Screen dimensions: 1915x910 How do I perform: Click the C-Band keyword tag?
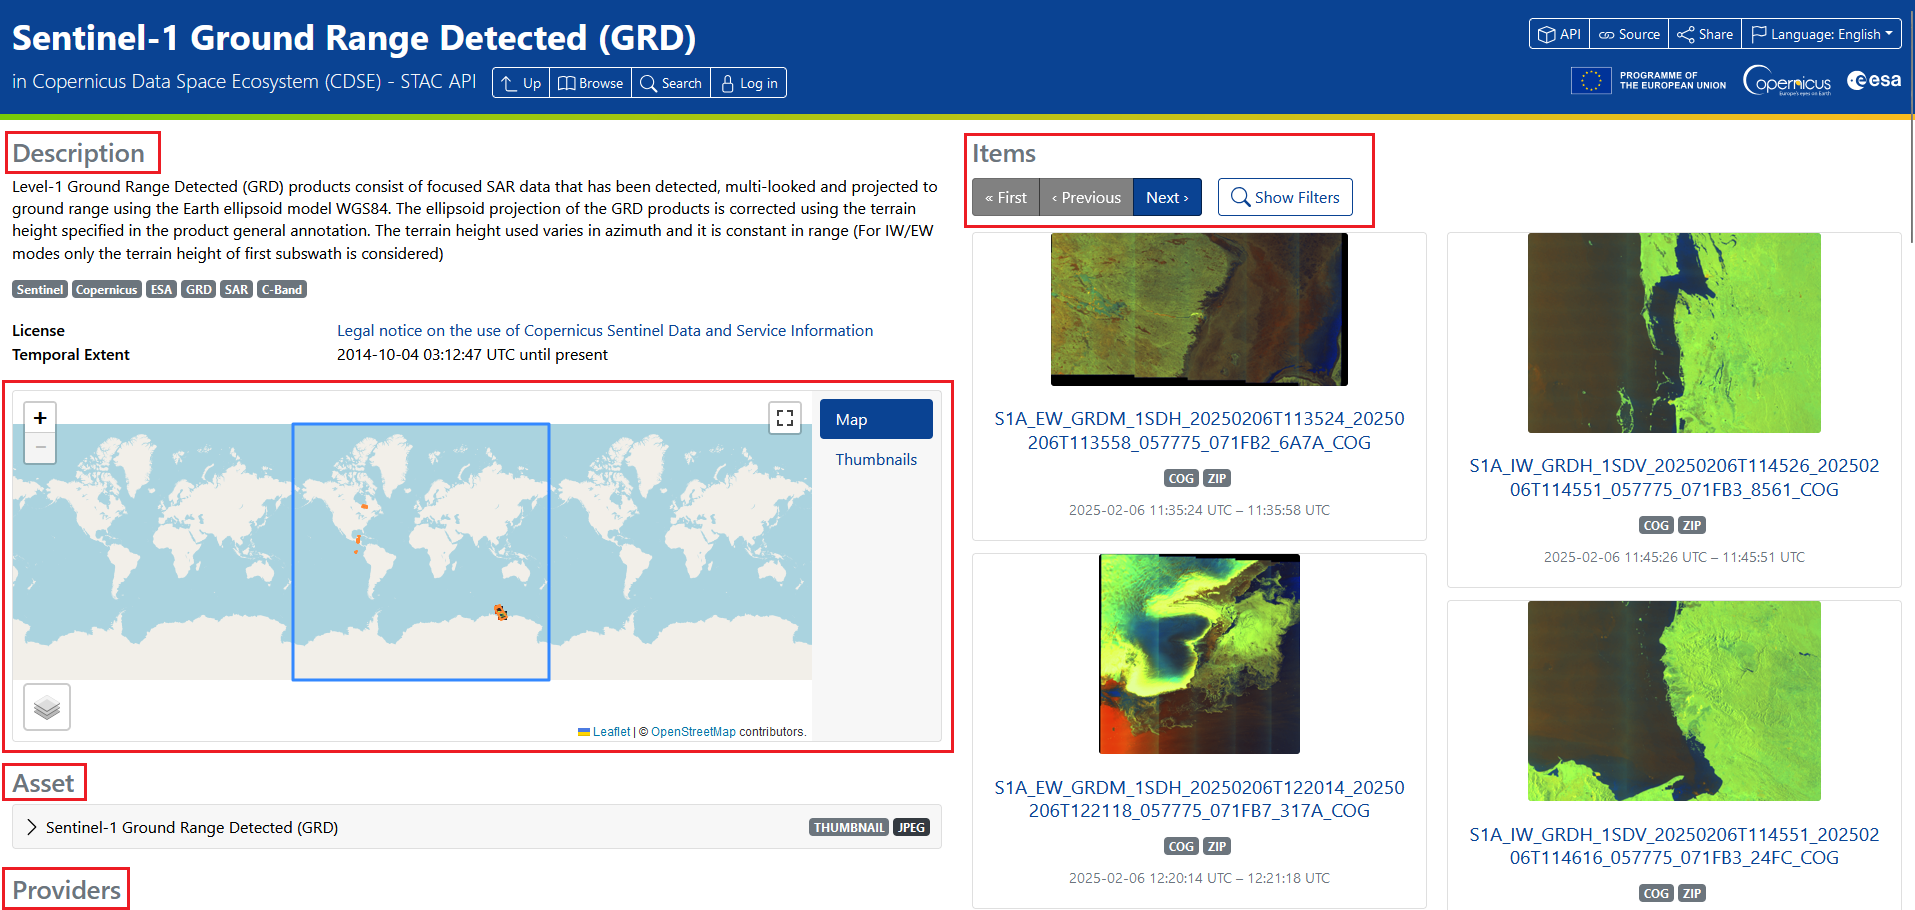282,289
